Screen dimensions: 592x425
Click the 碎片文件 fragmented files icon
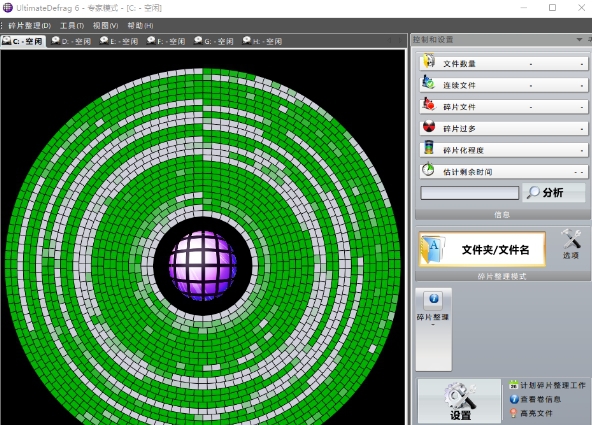click(x=429, y=104)
